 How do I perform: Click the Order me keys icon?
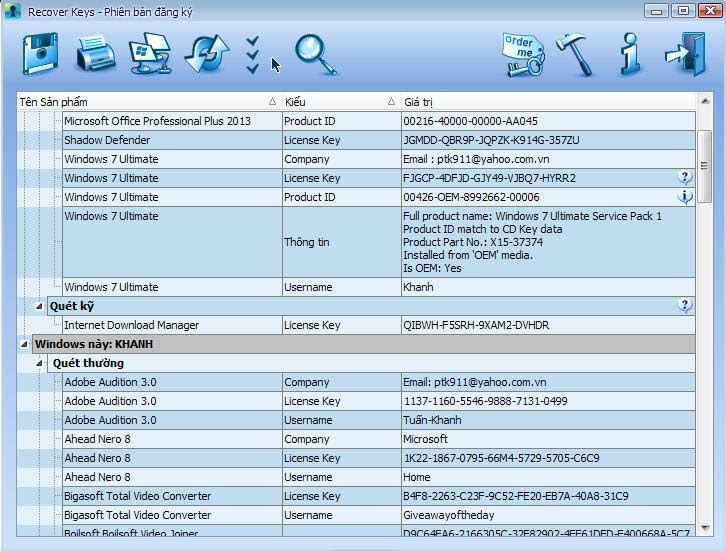point(523,55)
